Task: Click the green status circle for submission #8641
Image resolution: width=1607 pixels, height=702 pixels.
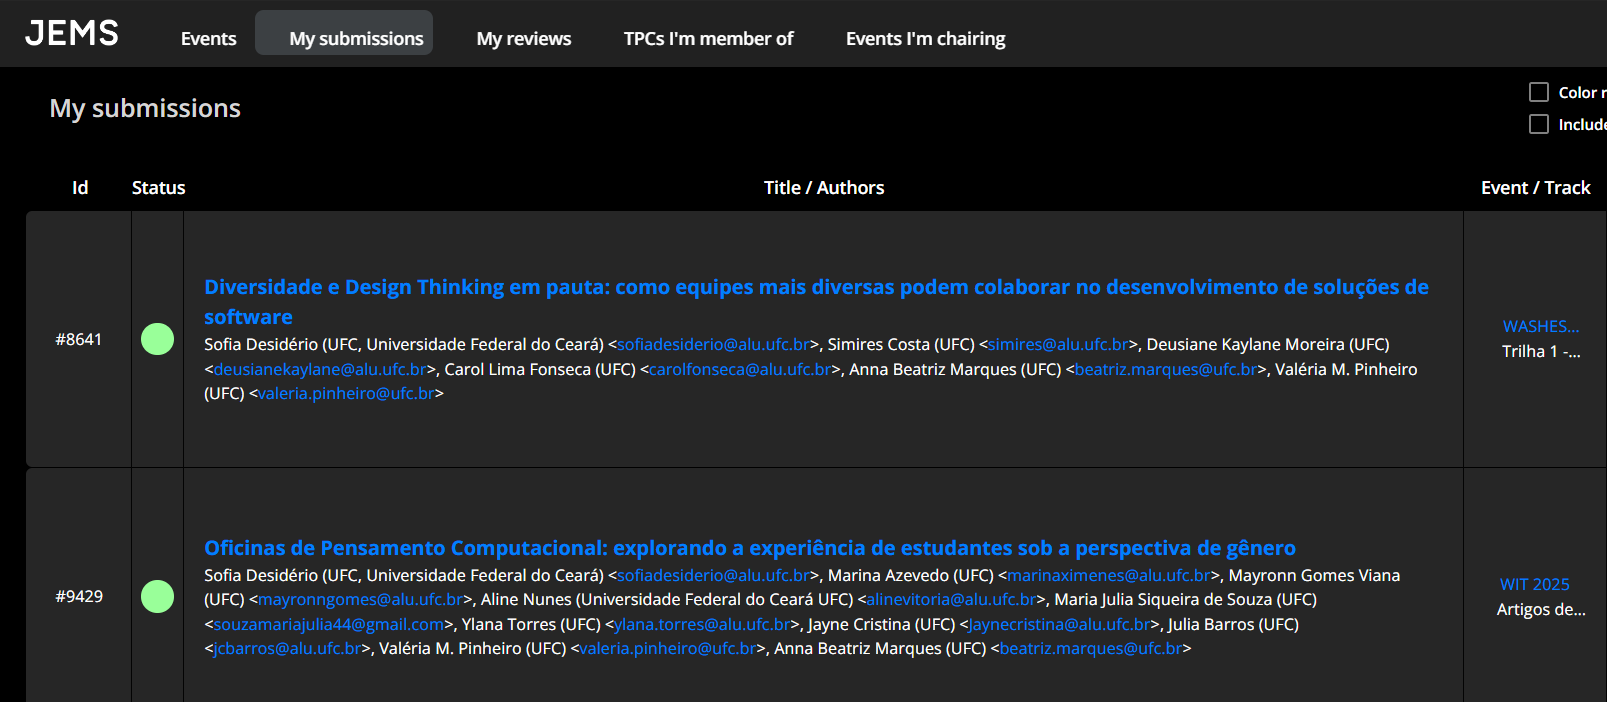Action: [157, 340]
